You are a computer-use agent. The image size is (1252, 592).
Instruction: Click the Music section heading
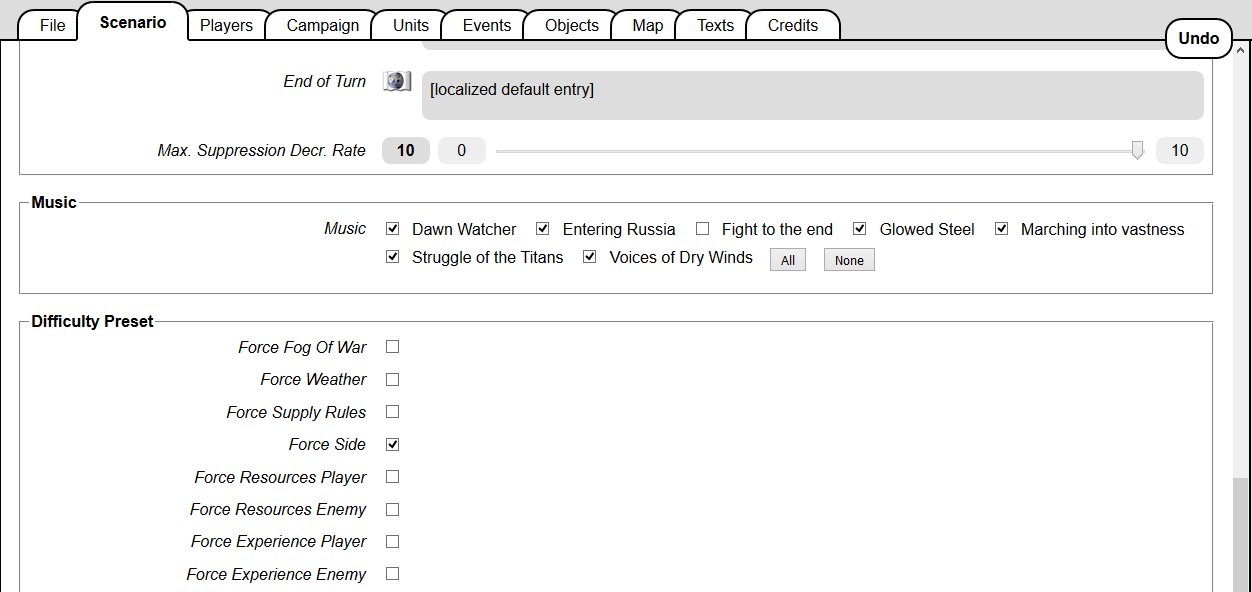click(54, 203)
